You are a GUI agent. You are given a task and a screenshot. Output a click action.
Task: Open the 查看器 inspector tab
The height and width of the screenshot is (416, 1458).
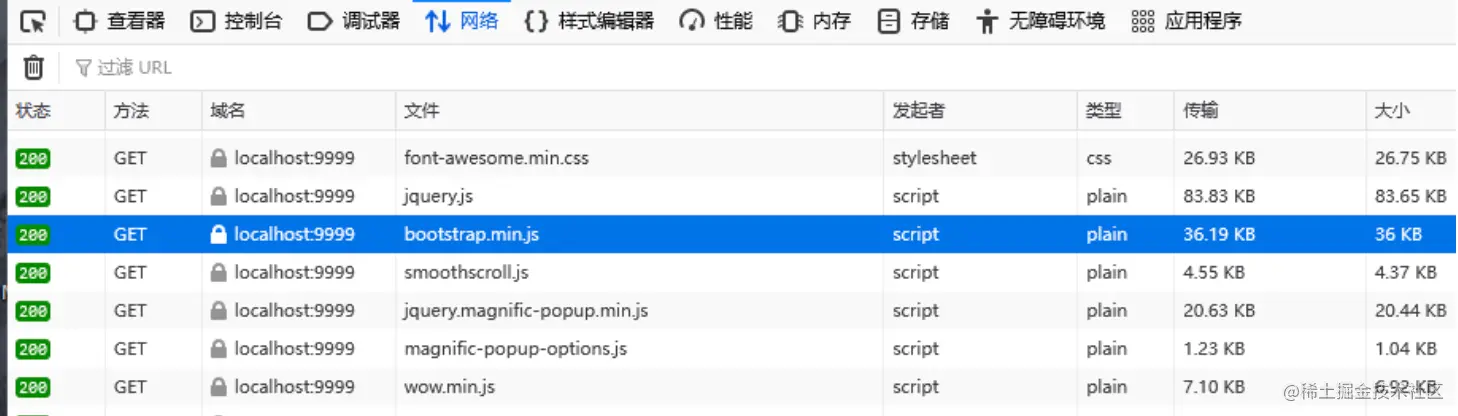[x=120, y=21]
